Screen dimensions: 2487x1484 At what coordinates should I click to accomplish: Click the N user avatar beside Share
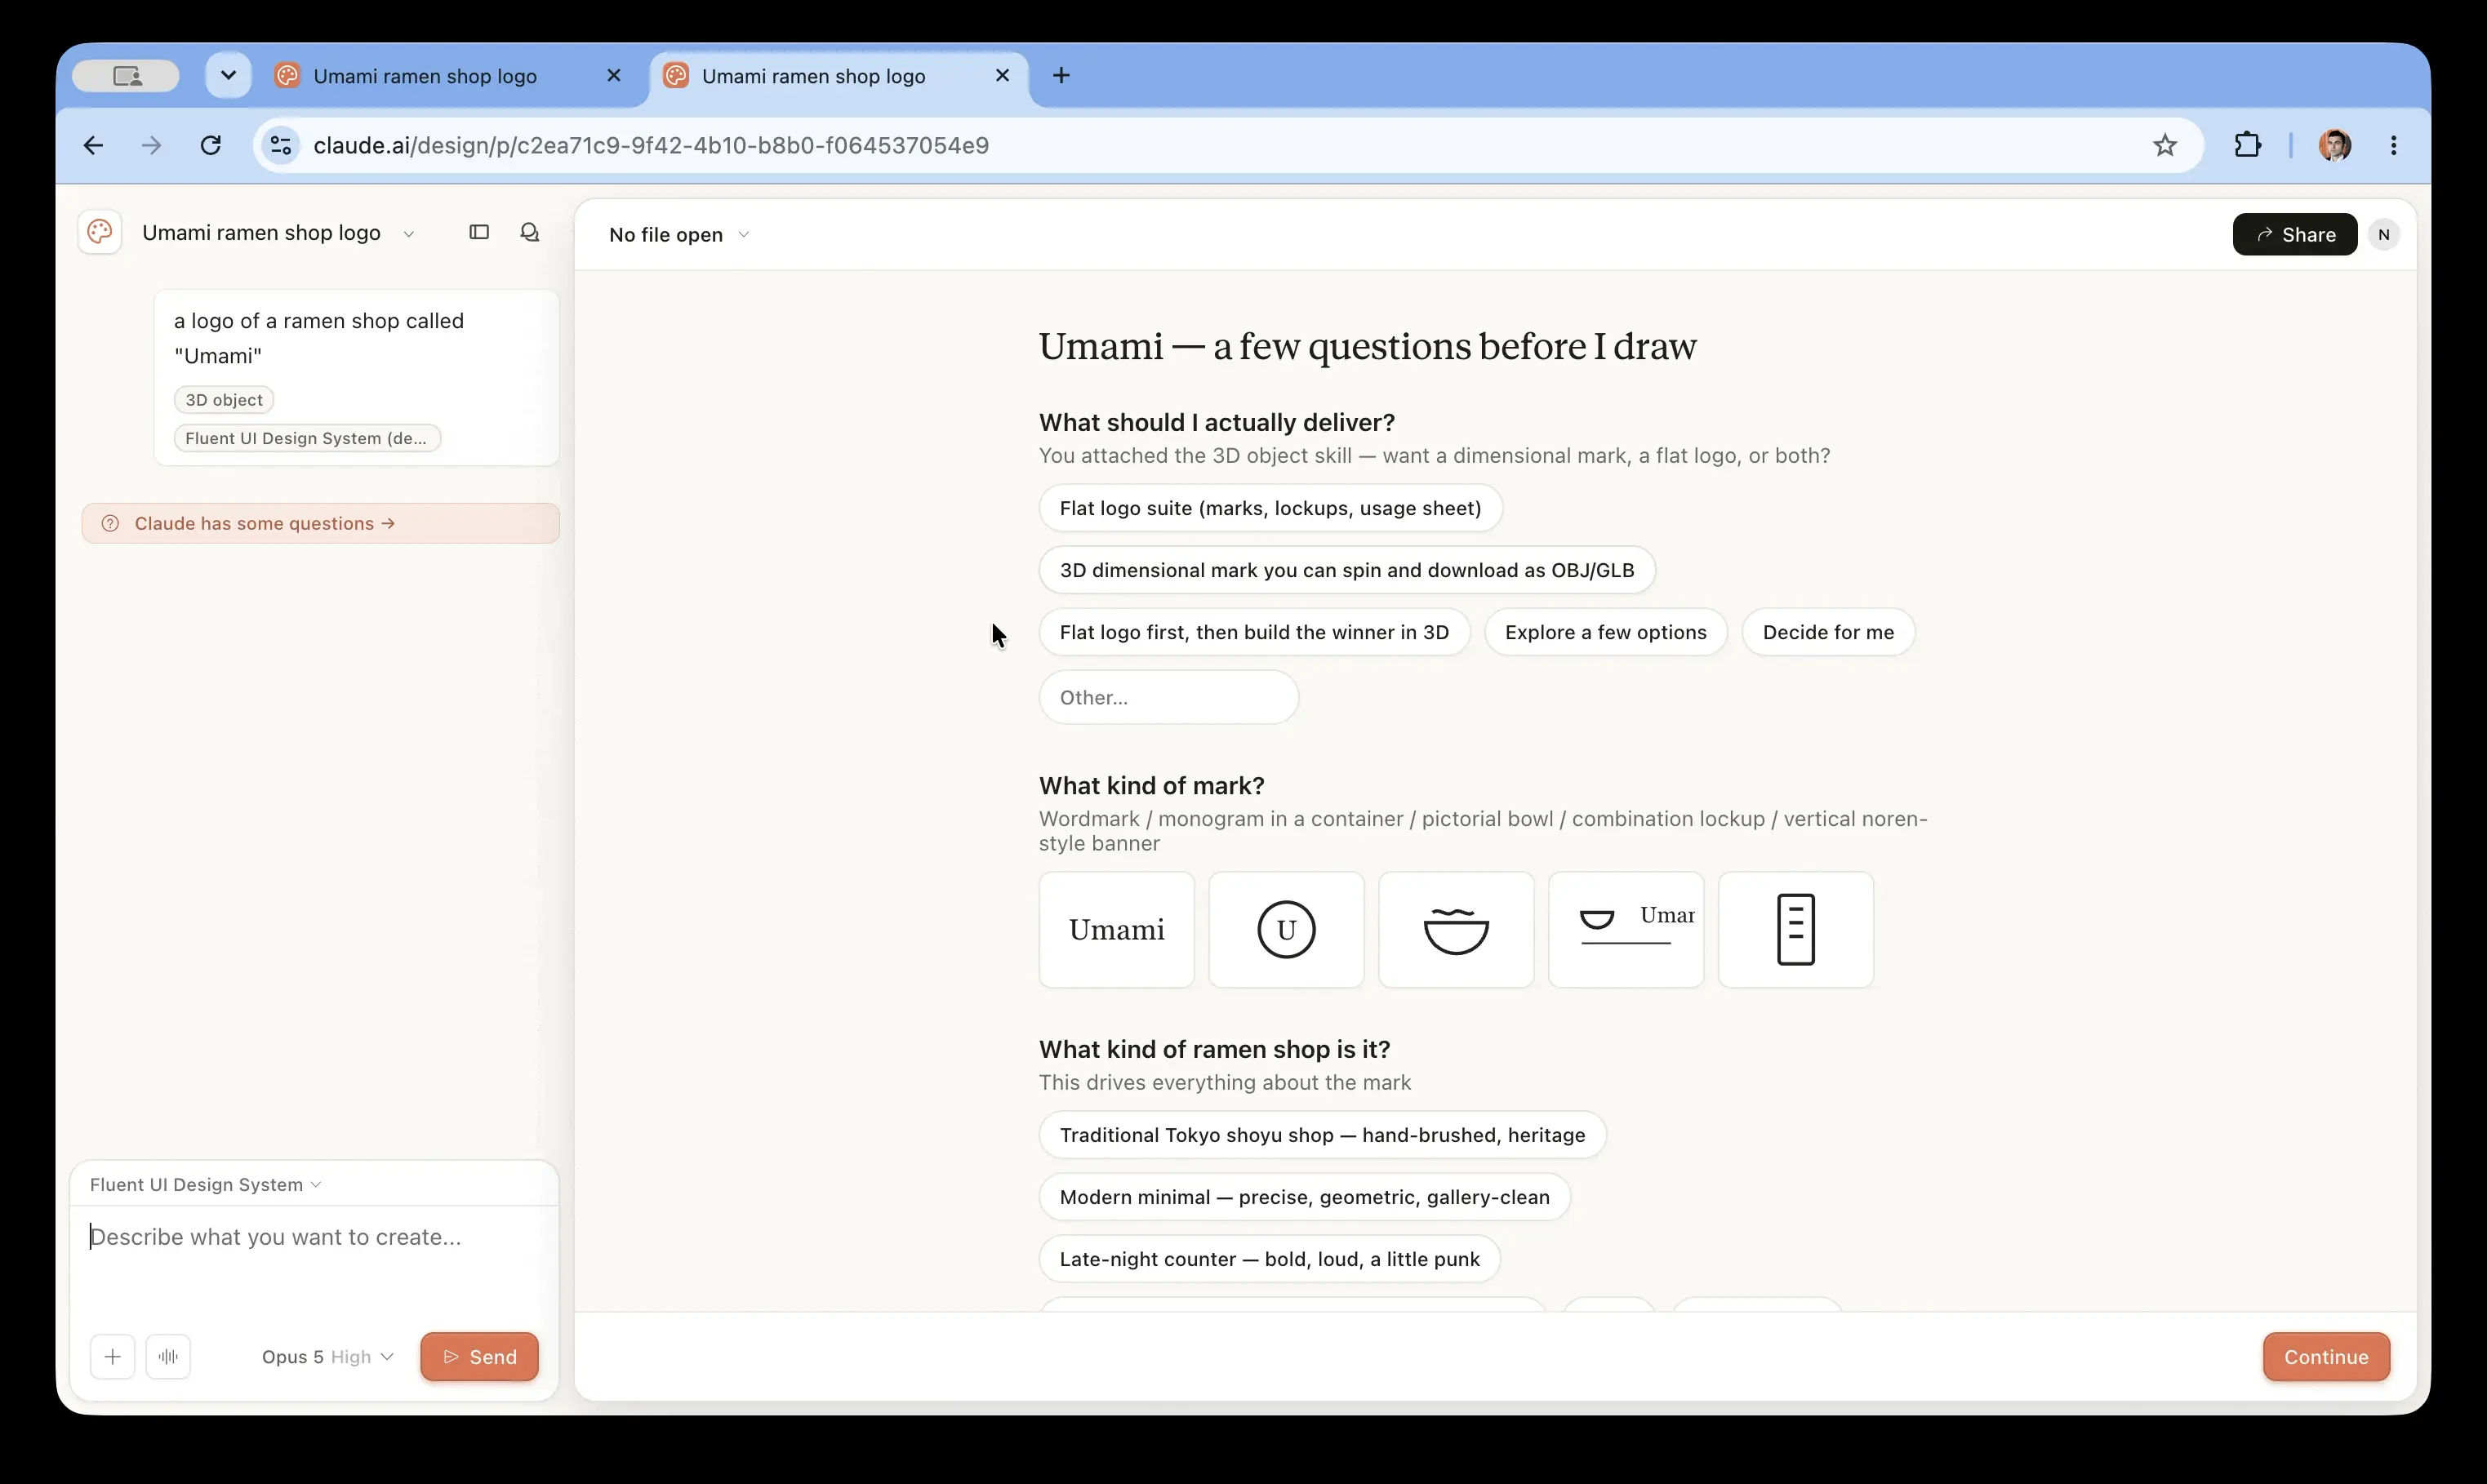2384,235
